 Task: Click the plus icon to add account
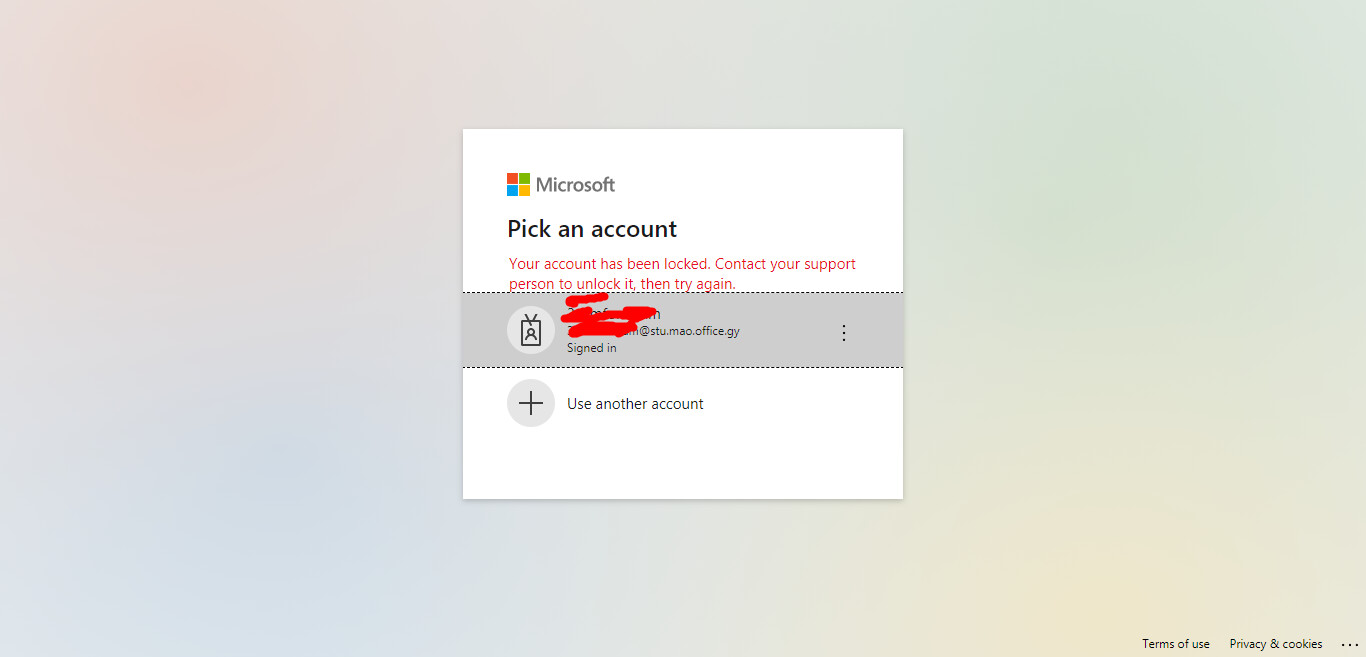tap(531, 403)
